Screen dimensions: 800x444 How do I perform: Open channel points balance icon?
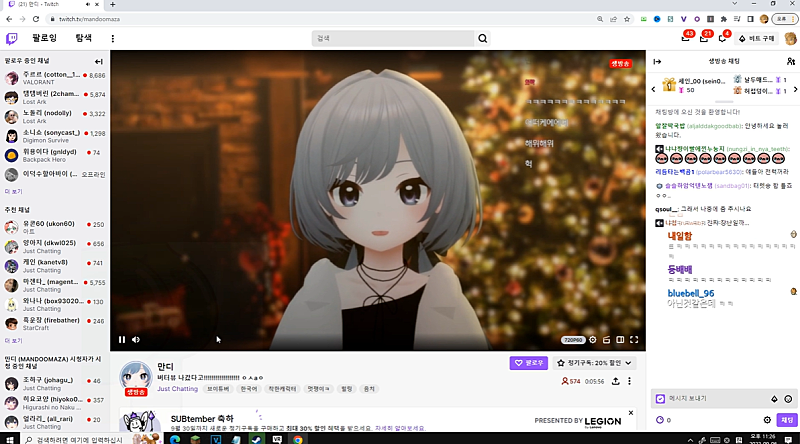pos(660,420)
